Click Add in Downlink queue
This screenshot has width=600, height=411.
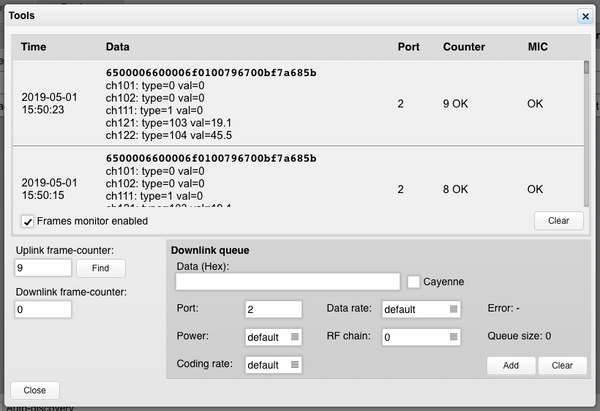511,365
